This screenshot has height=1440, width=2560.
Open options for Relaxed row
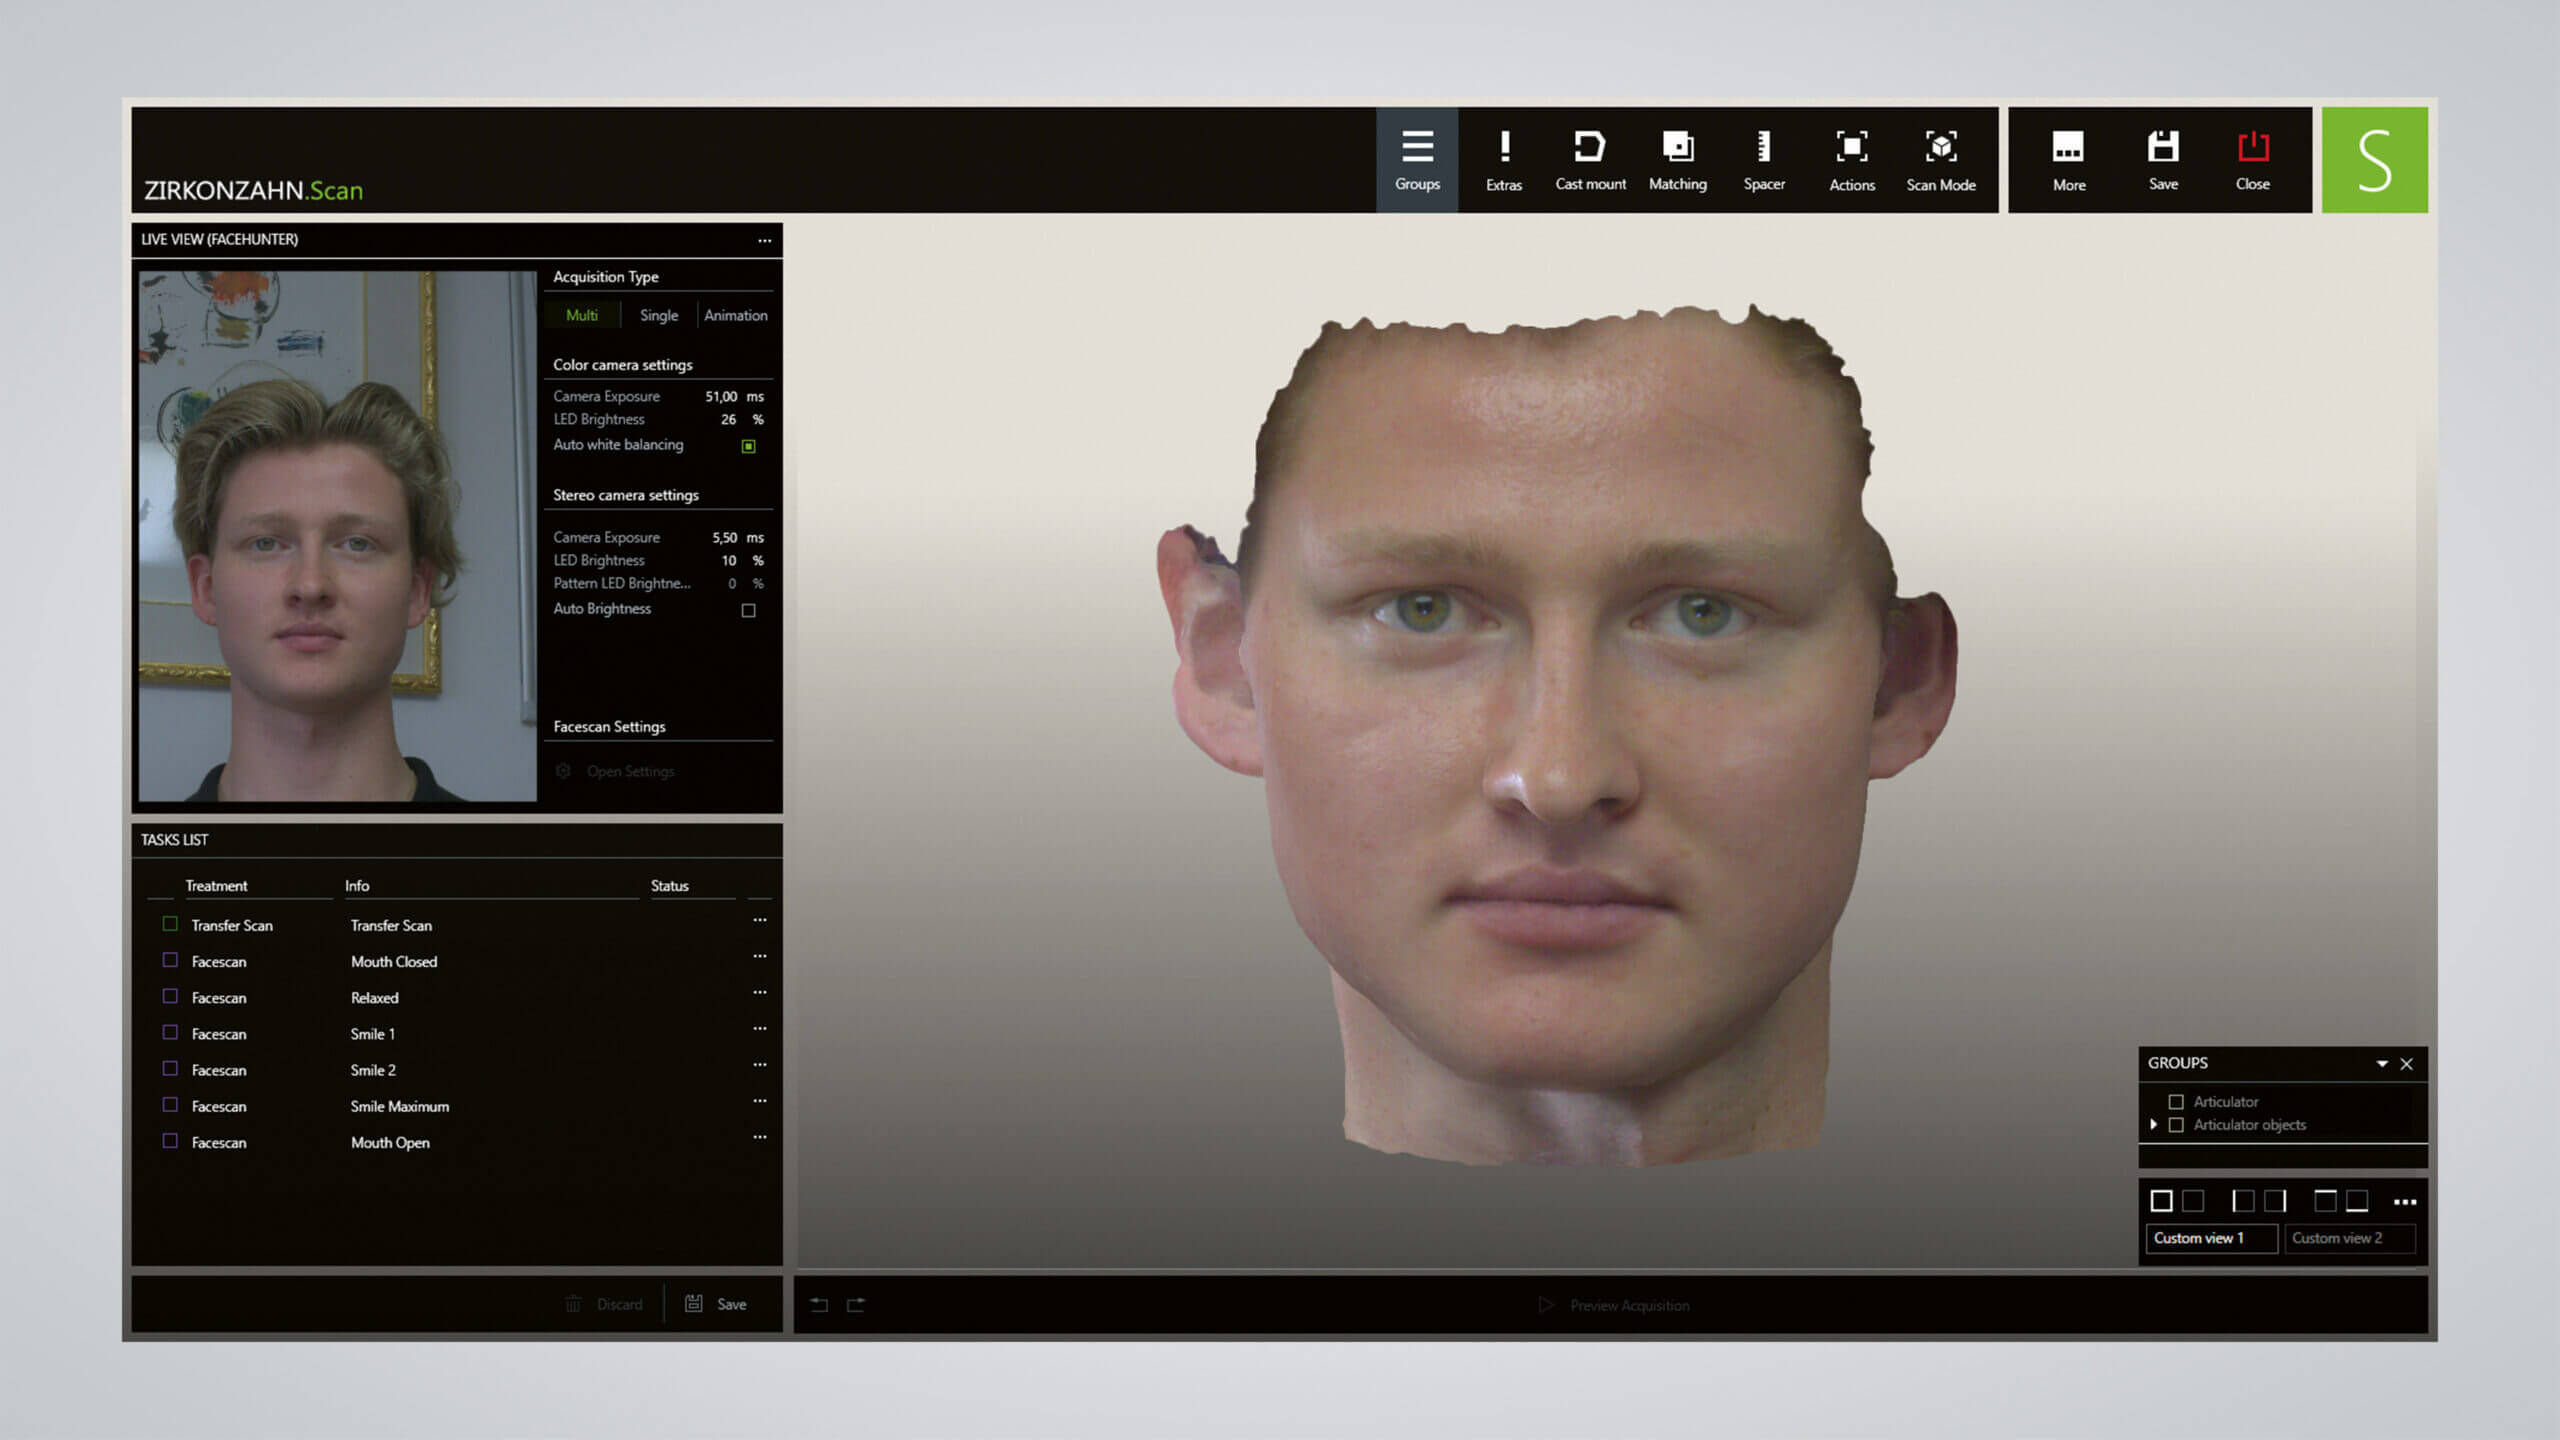(x=760, y=992)
